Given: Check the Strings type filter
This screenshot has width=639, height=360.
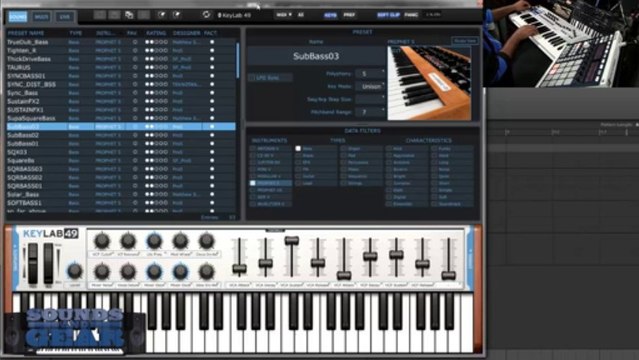Looking at the screenshot, I should 344,183.
